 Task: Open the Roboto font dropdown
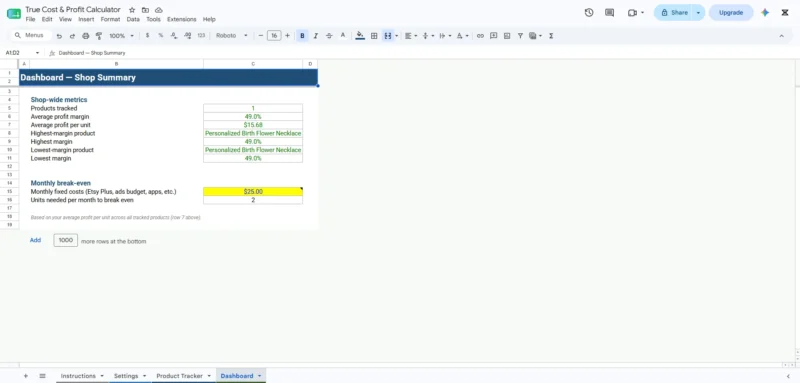(x=232, y=36)
